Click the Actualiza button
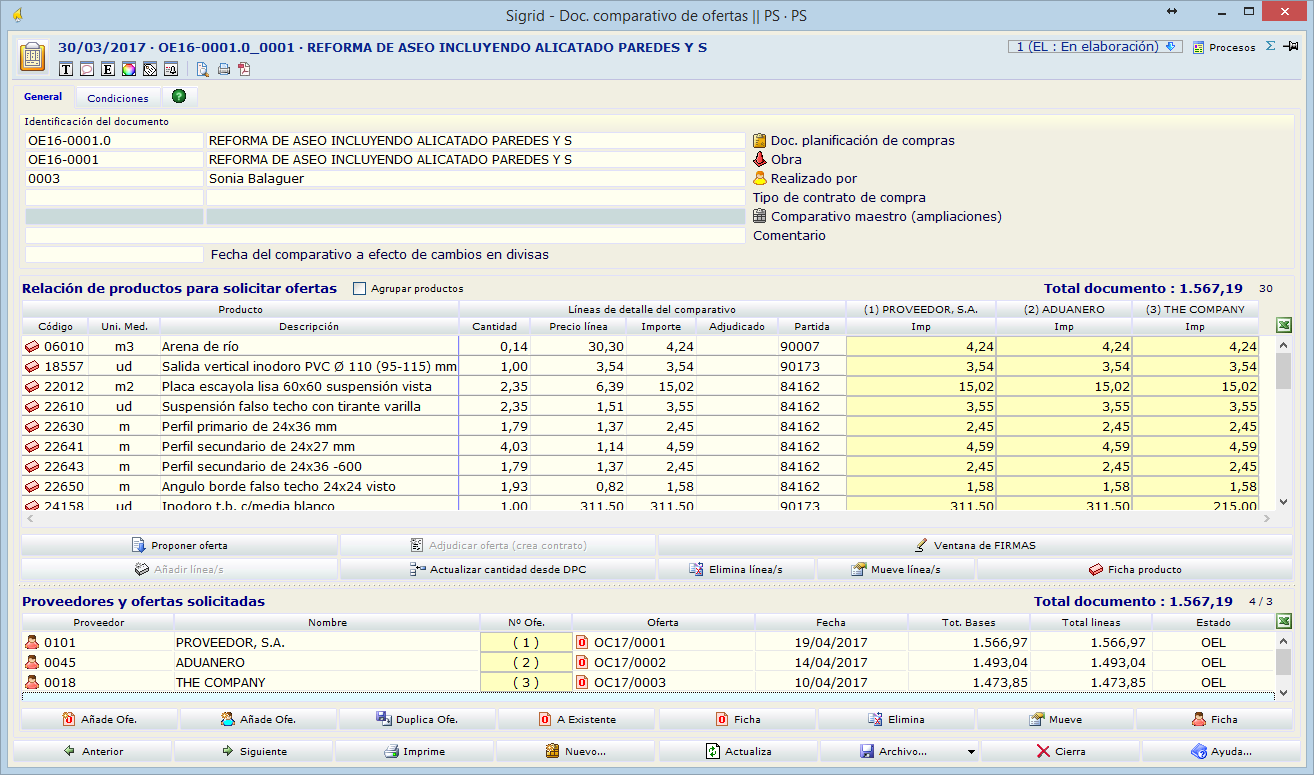Viewport: 1314px width, 775px height. [738, 751]
